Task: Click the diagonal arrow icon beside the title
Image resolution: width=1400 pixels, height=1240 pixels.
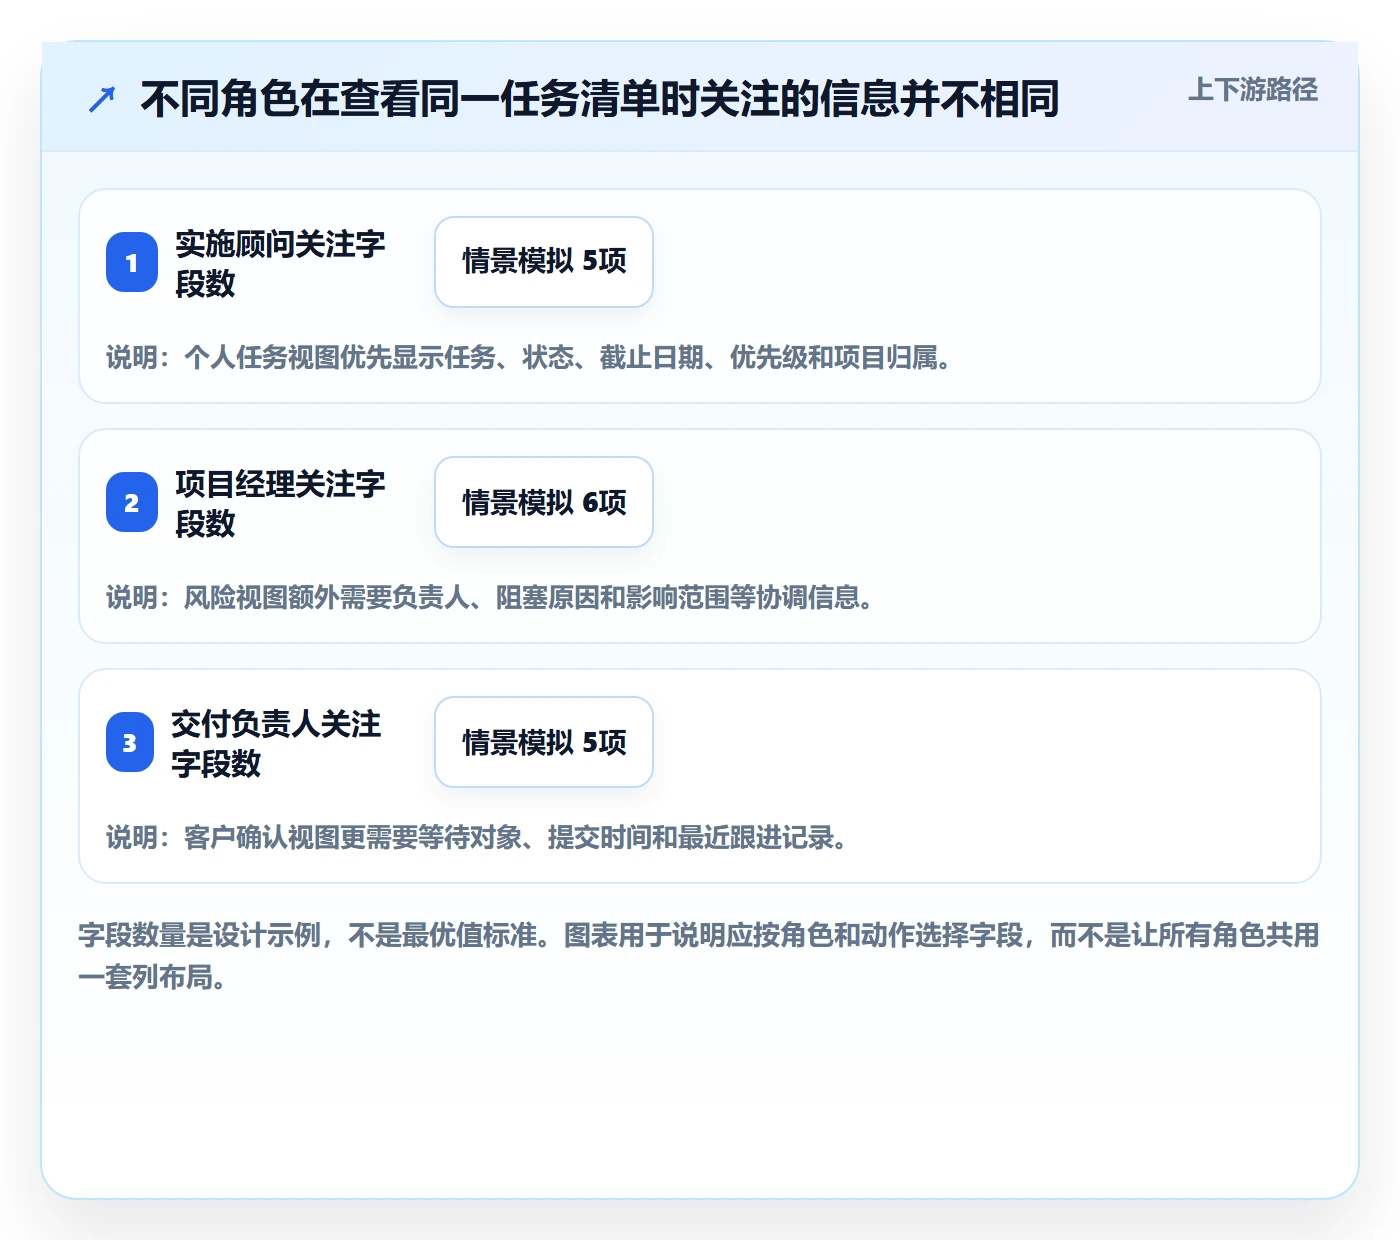Action: point(102,99)
